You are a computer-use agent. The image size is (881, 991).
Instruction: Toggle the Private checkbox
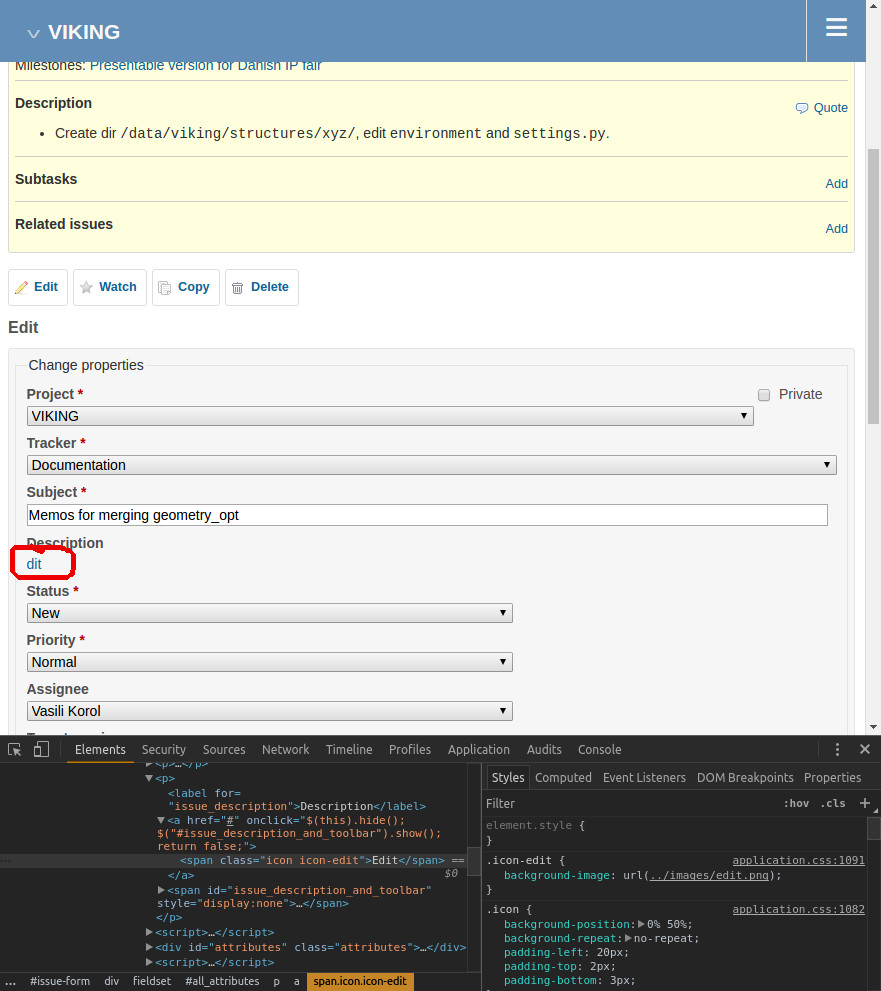[764, 395]
